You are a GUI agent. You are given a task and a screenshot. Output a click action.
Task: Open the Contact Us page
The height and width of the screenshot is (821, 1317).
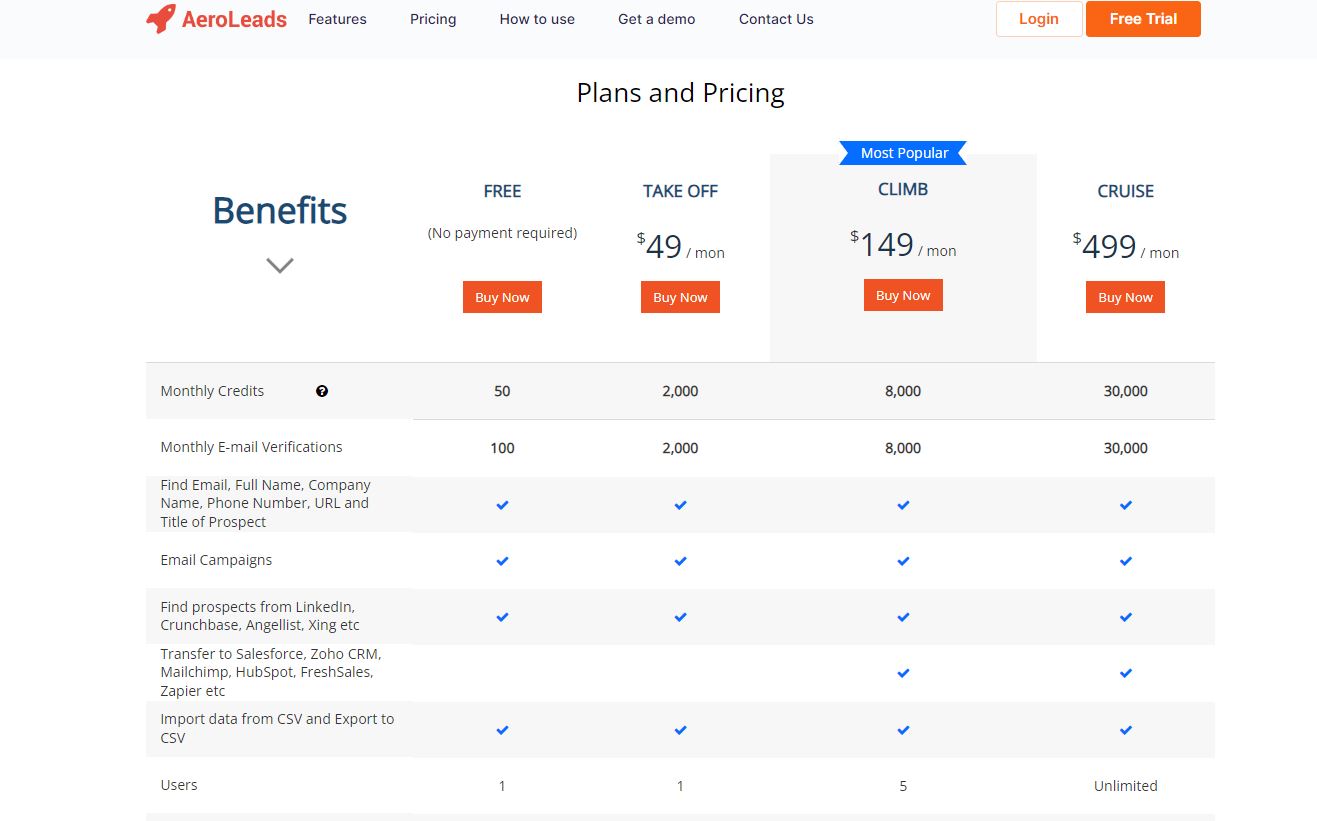pos(776,19)
